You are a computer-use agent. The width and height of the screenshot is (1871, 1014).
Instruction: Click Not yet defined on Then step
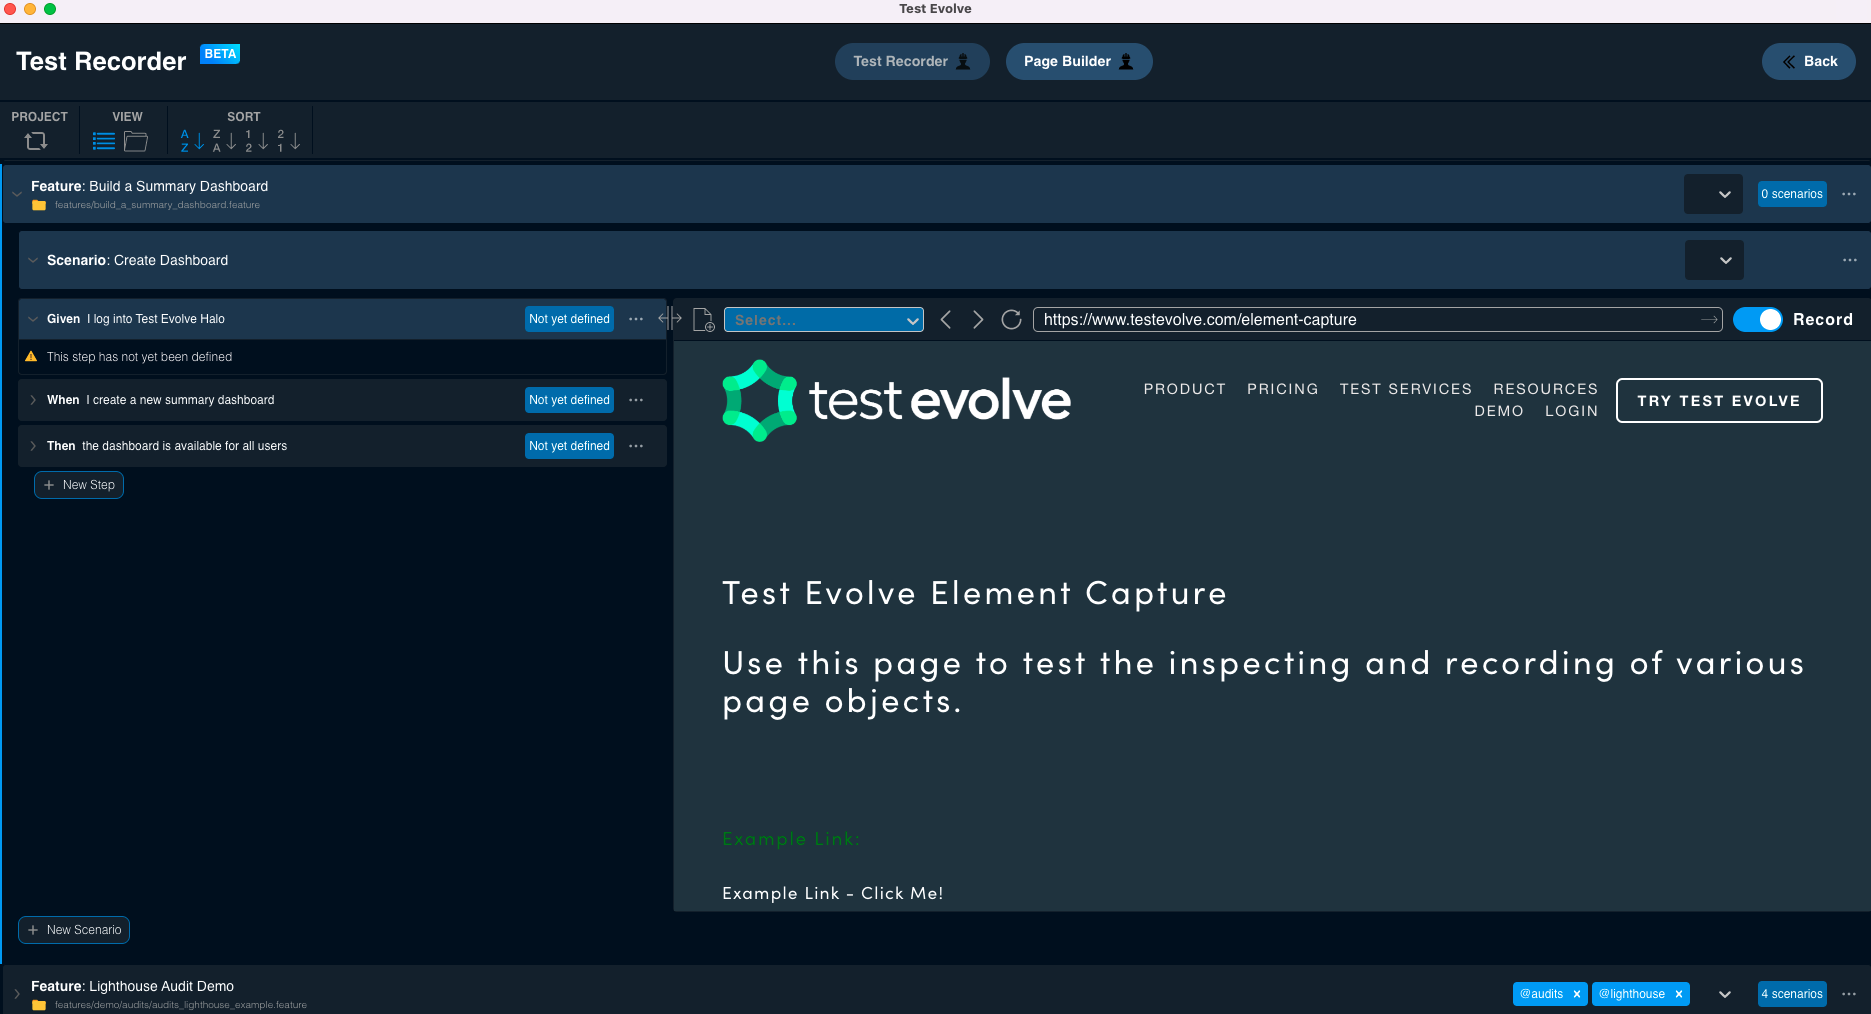tap(569, 446)
